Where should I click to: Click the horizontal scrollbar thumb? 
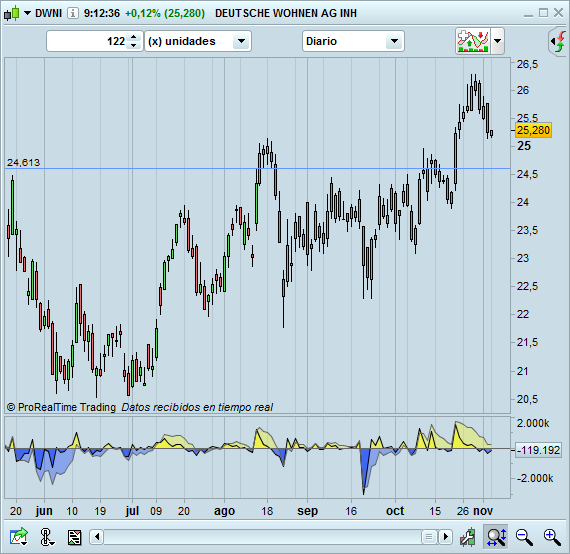(x=429, y=537)
